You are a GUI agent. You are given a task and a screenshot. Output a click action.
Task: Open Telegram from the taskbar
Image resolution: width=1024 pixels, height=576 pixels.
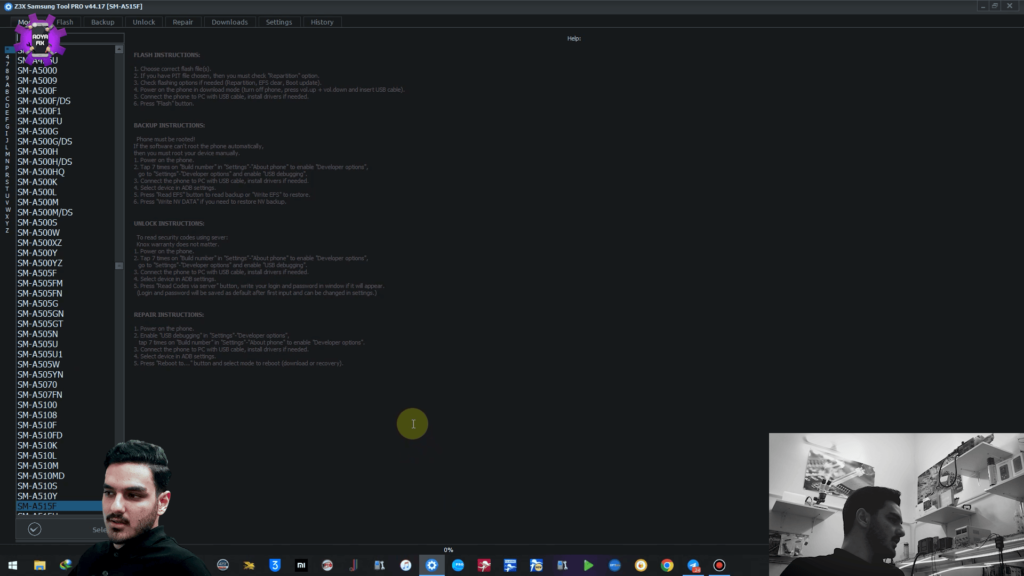pyautogui.click(x=693, y=566)
